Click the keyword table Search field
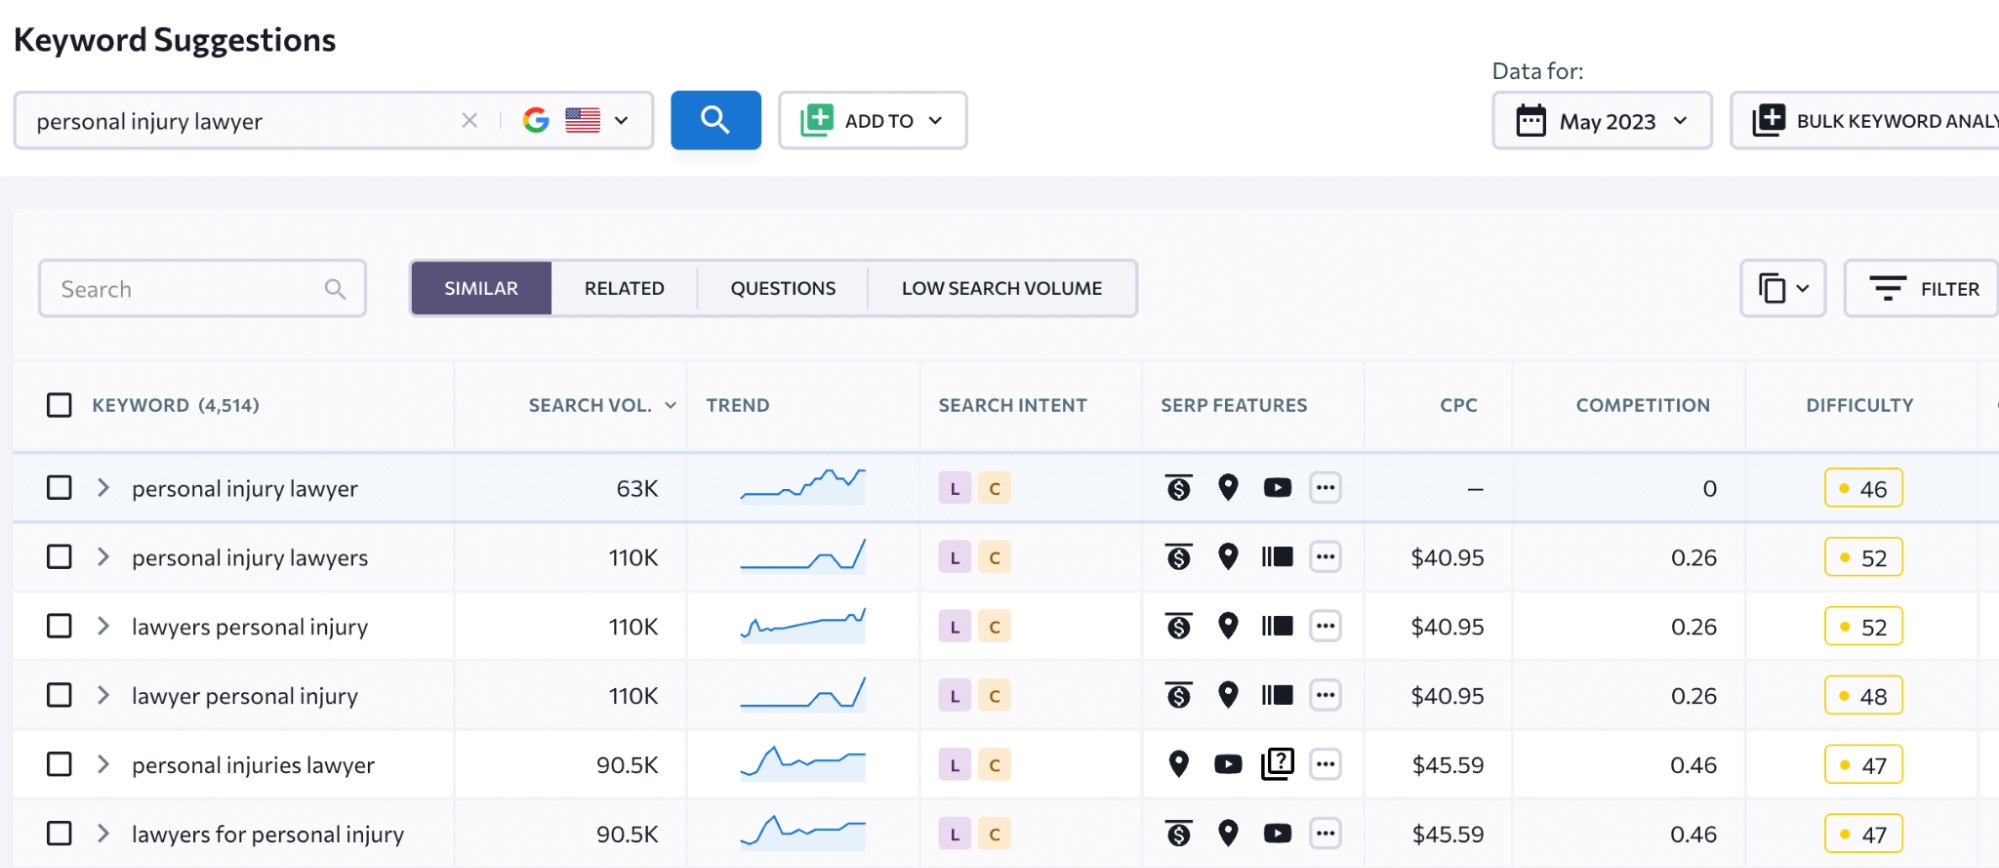This screenshot has width=1999, height=868. coord(190,289)
